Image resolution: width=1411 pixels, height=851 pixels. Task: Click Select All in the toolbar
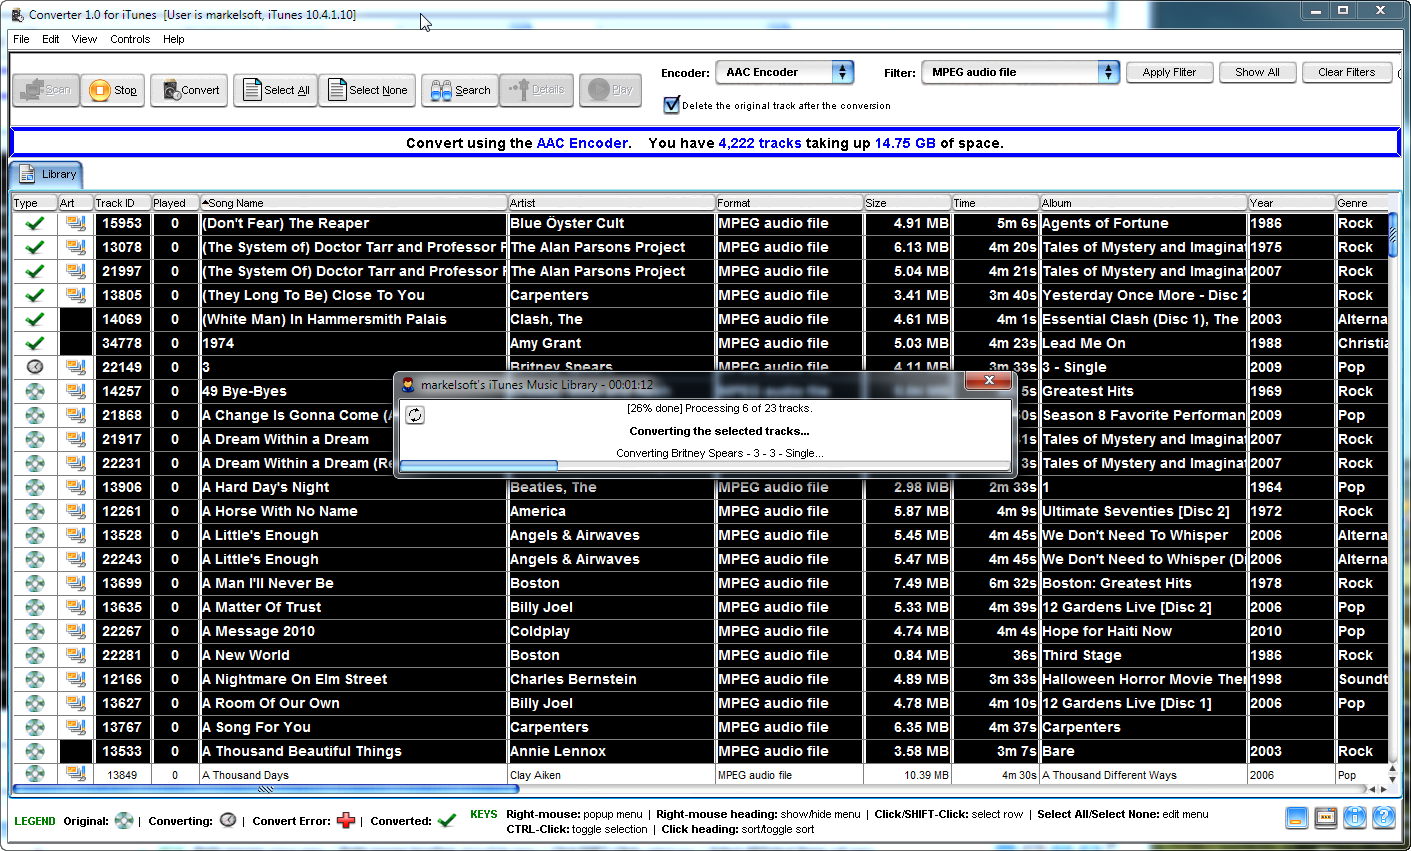pyautogui.click(x=275, y=90)
